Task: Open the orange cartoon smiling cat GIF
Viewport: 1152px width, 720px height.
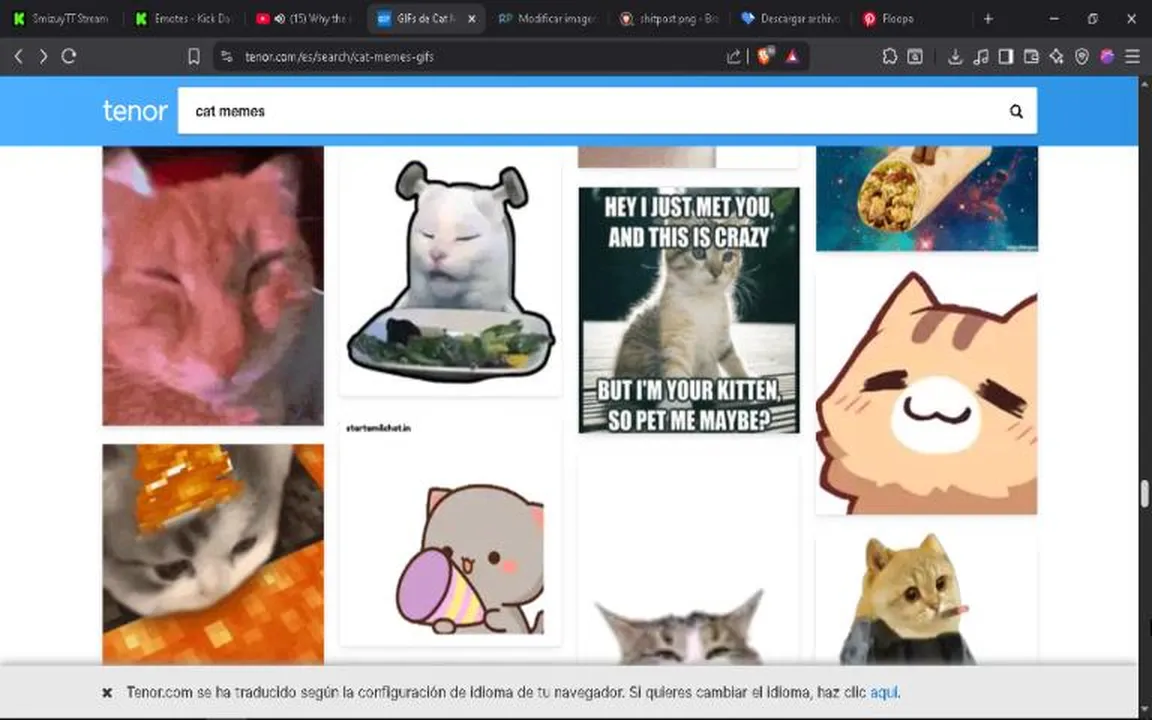Action: [927, 392]
